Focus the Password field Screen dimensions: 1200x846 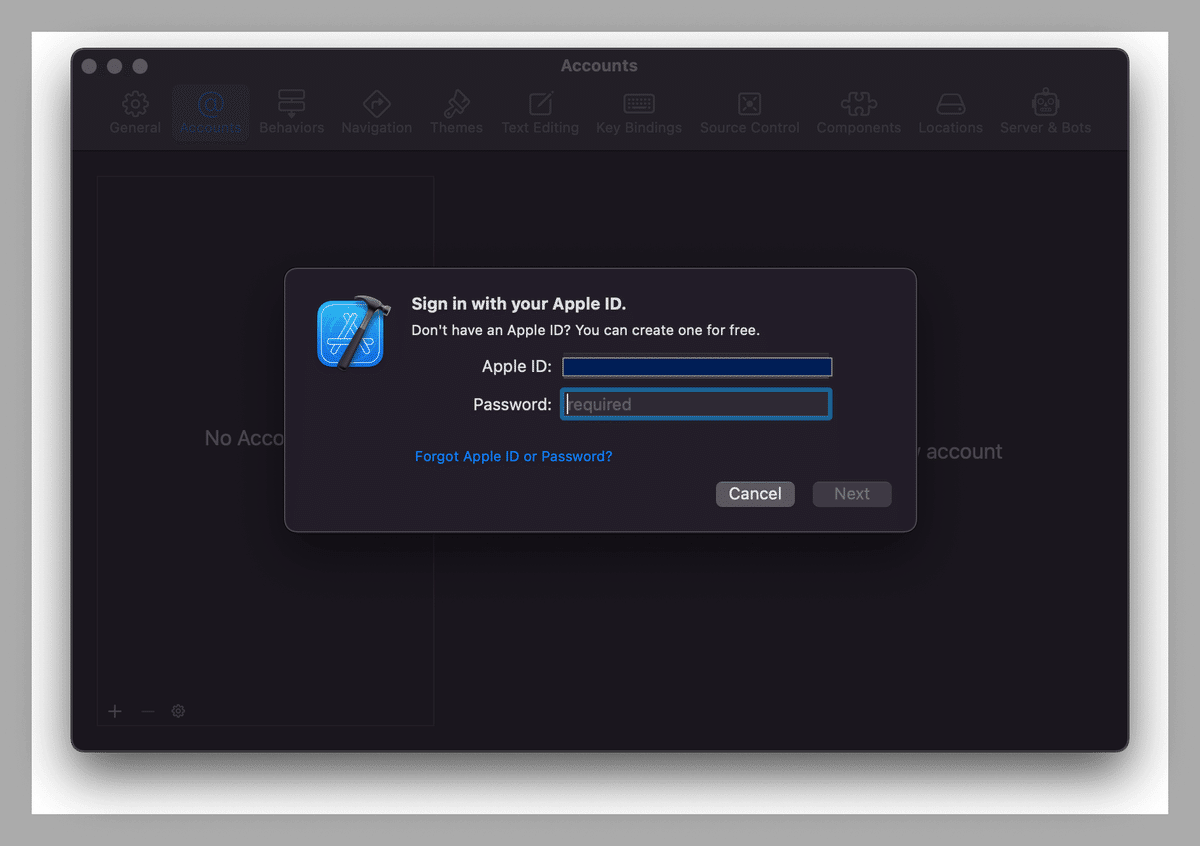(696, 404)
